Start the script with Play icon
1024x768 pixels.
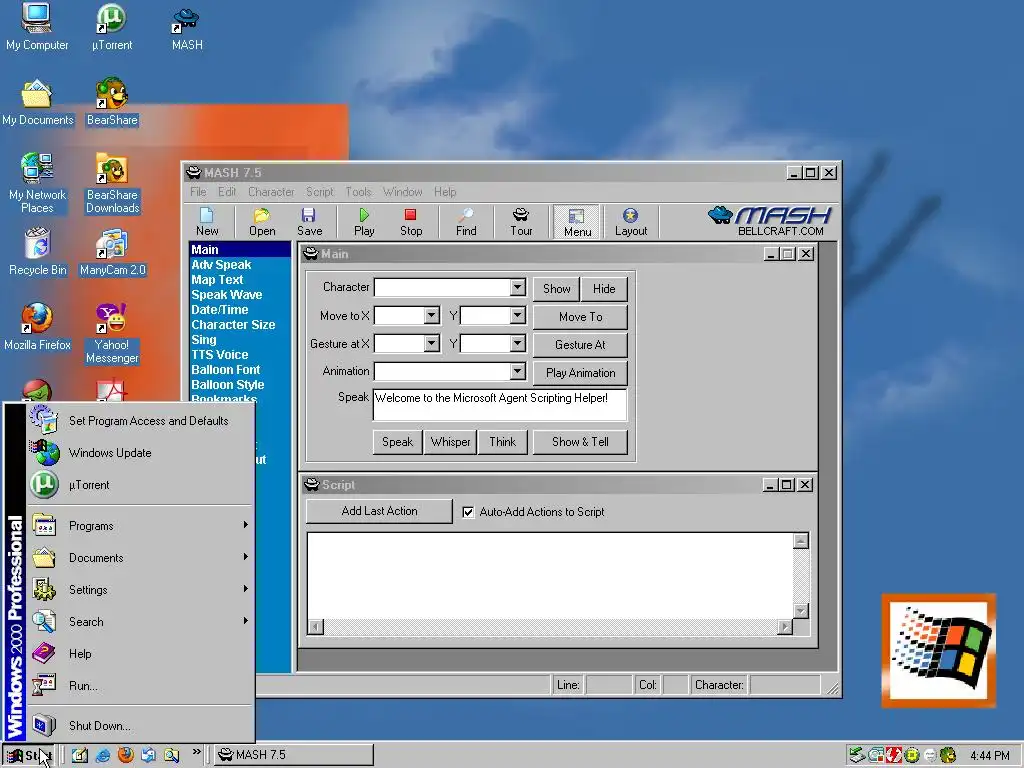(x=364, y=222)
